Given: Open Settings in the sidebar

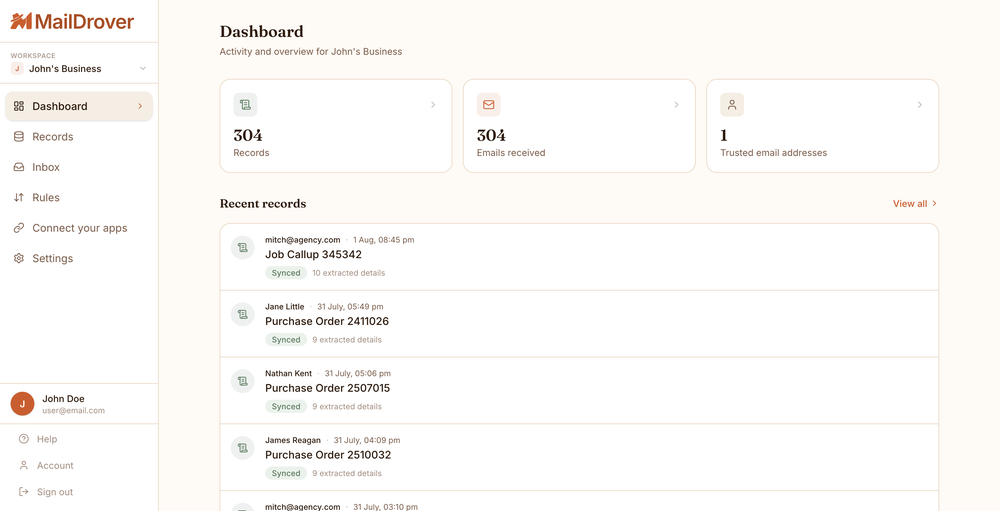Looking at the screenshot, I should click(x=79, y=258).
